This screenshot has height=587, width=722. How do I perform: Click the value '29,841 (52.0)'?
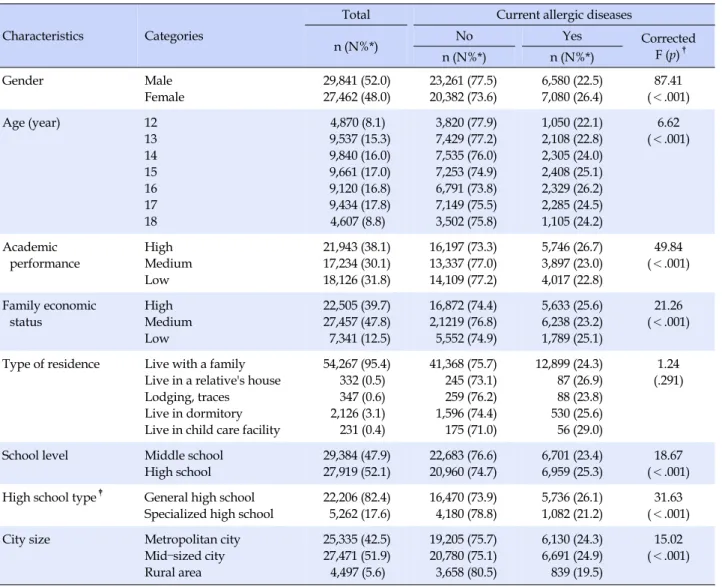click(x=356, y=81)
